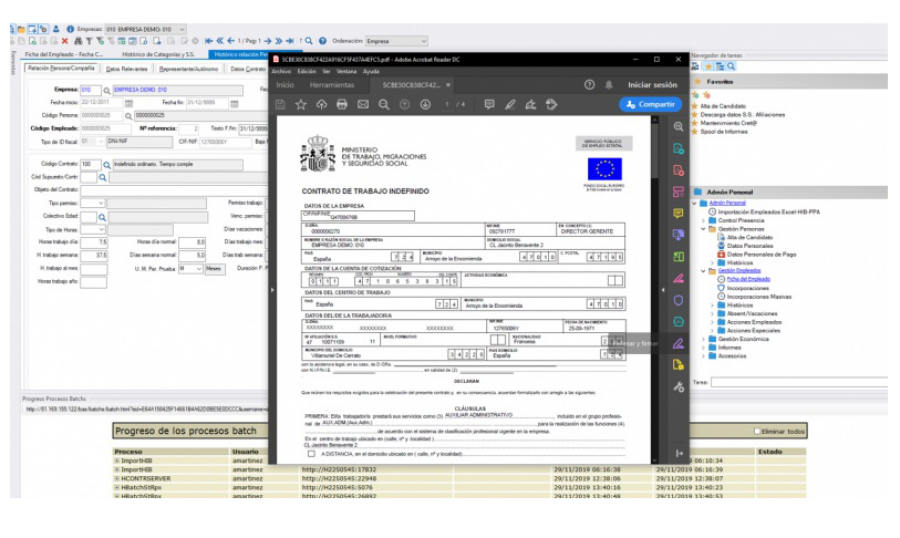This screenshot has width=900, height=538.
Task: Switch to the Herramientas tab in Acrobat
Action: [332, 85]
